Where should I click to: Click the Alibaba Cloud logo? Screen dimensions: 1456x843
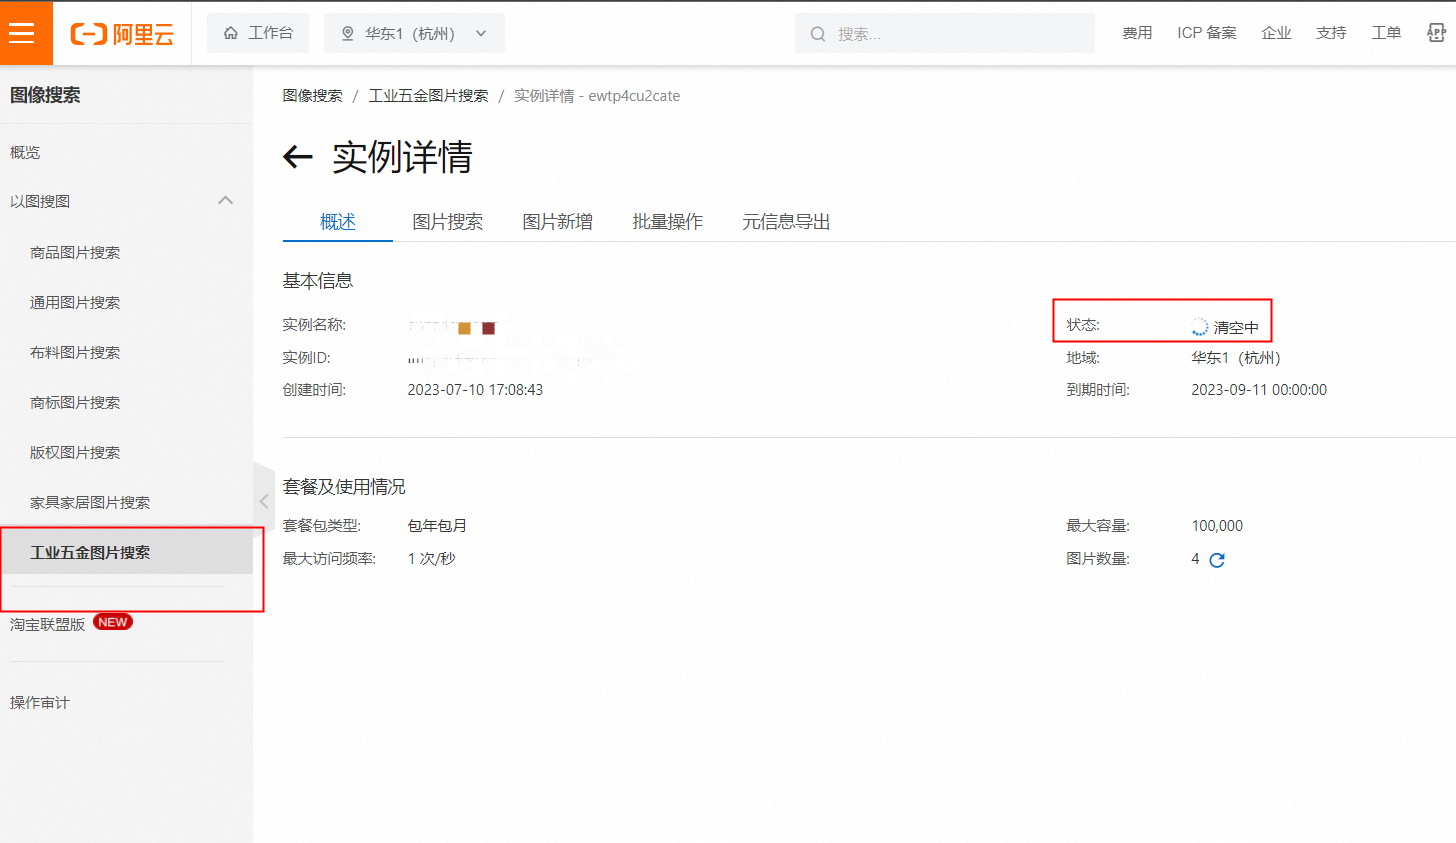point(122,34)
